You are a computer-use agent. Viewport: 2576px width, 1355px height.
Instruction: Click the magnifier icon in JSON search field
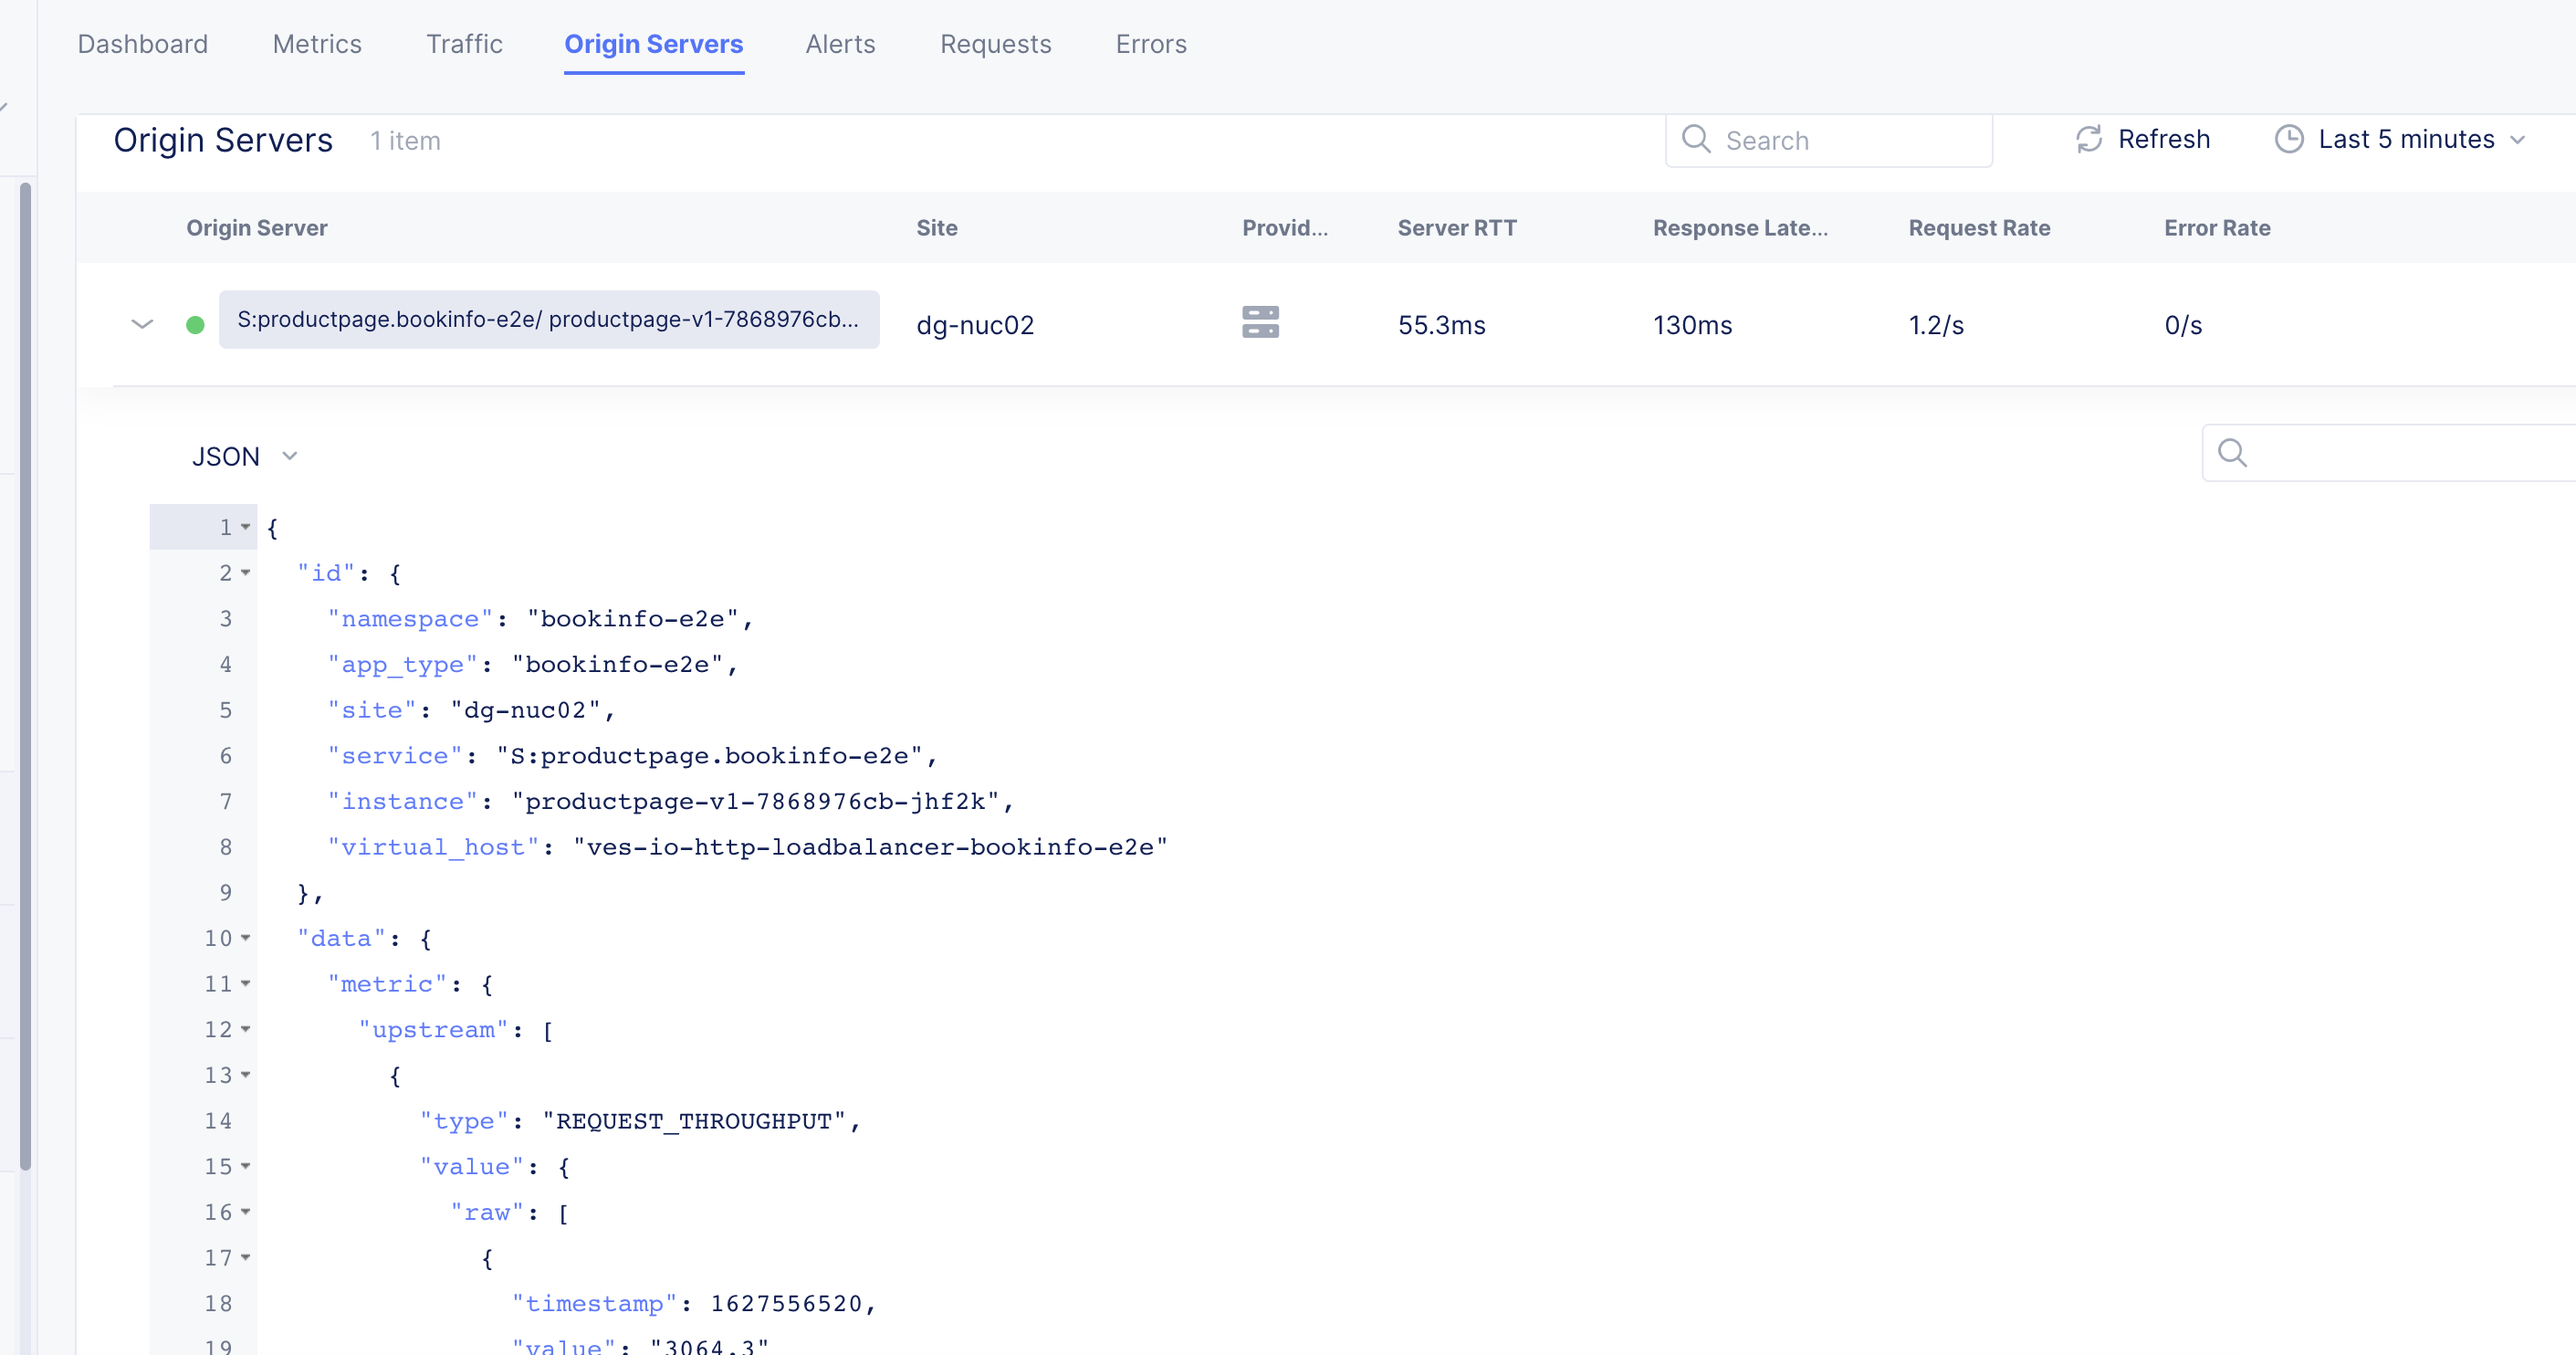coord(2232,453)
